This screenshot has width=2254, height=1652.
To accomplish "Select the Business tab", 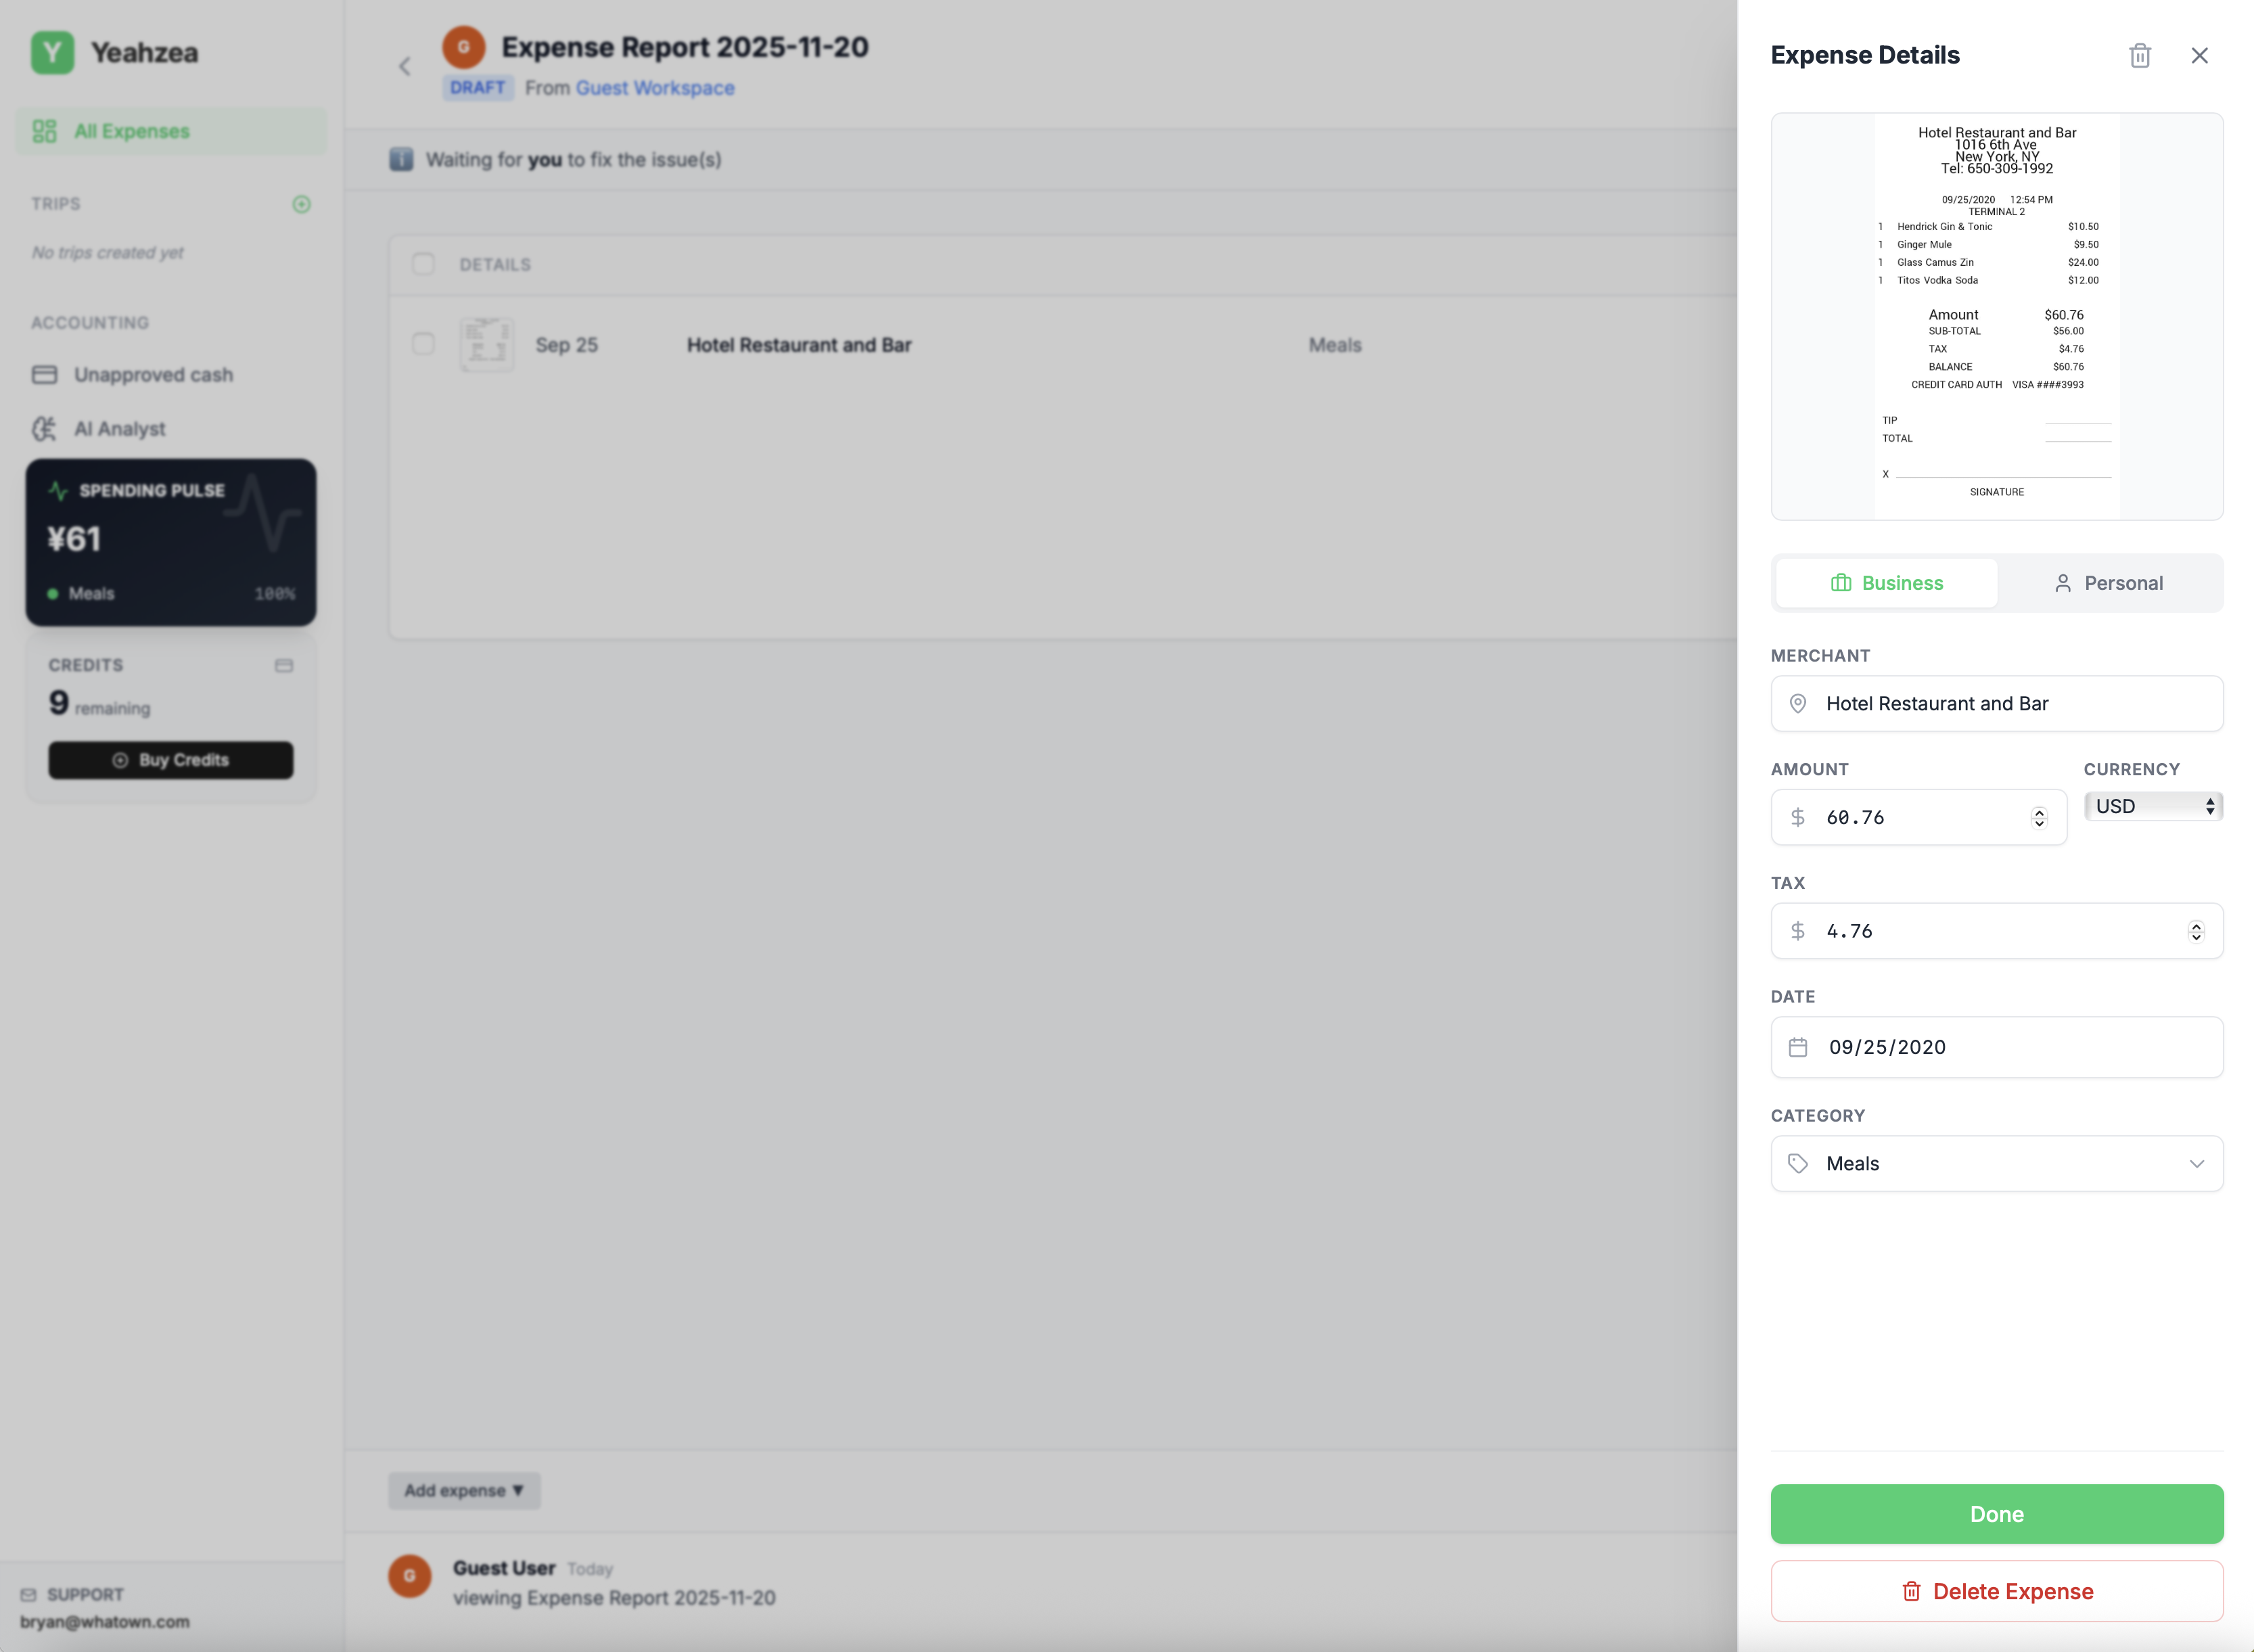I will point(1886,583).
